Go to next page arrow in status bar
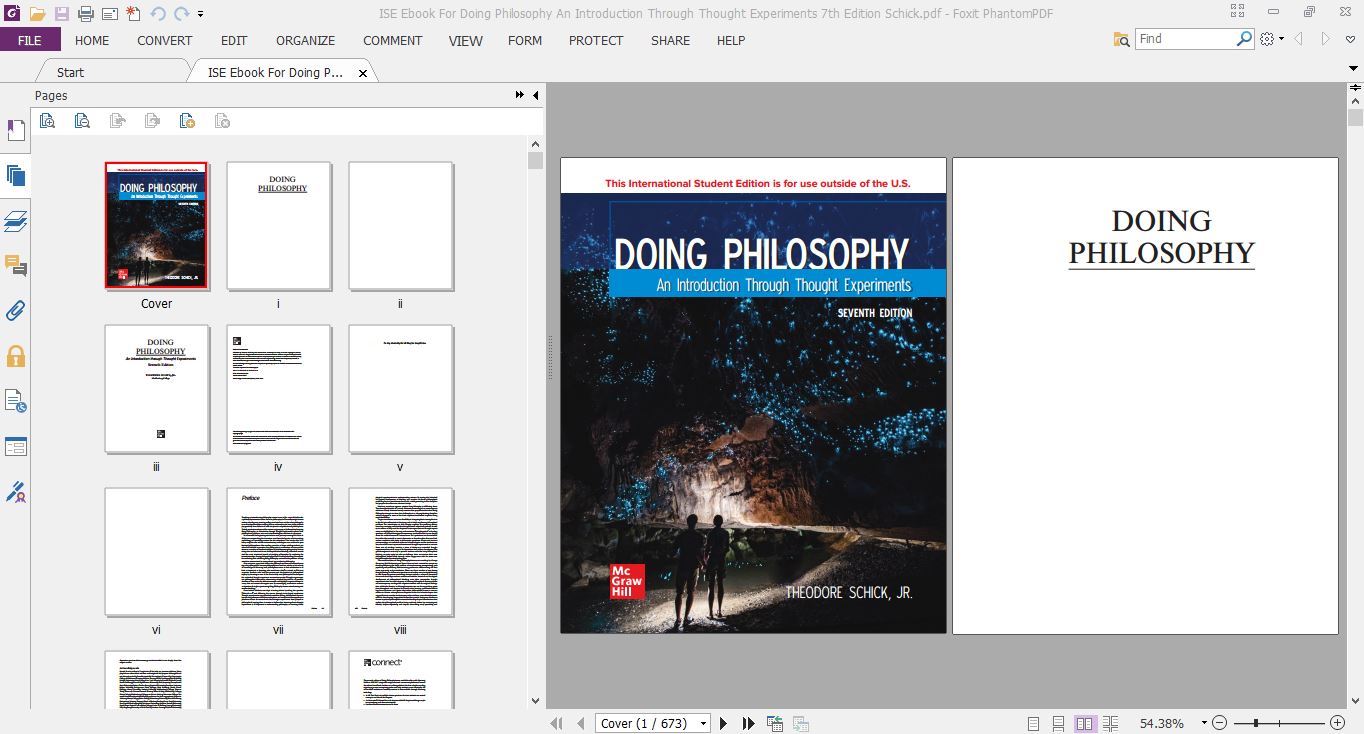The height and width of the screenshot is (734, 1364). point(724,723)
